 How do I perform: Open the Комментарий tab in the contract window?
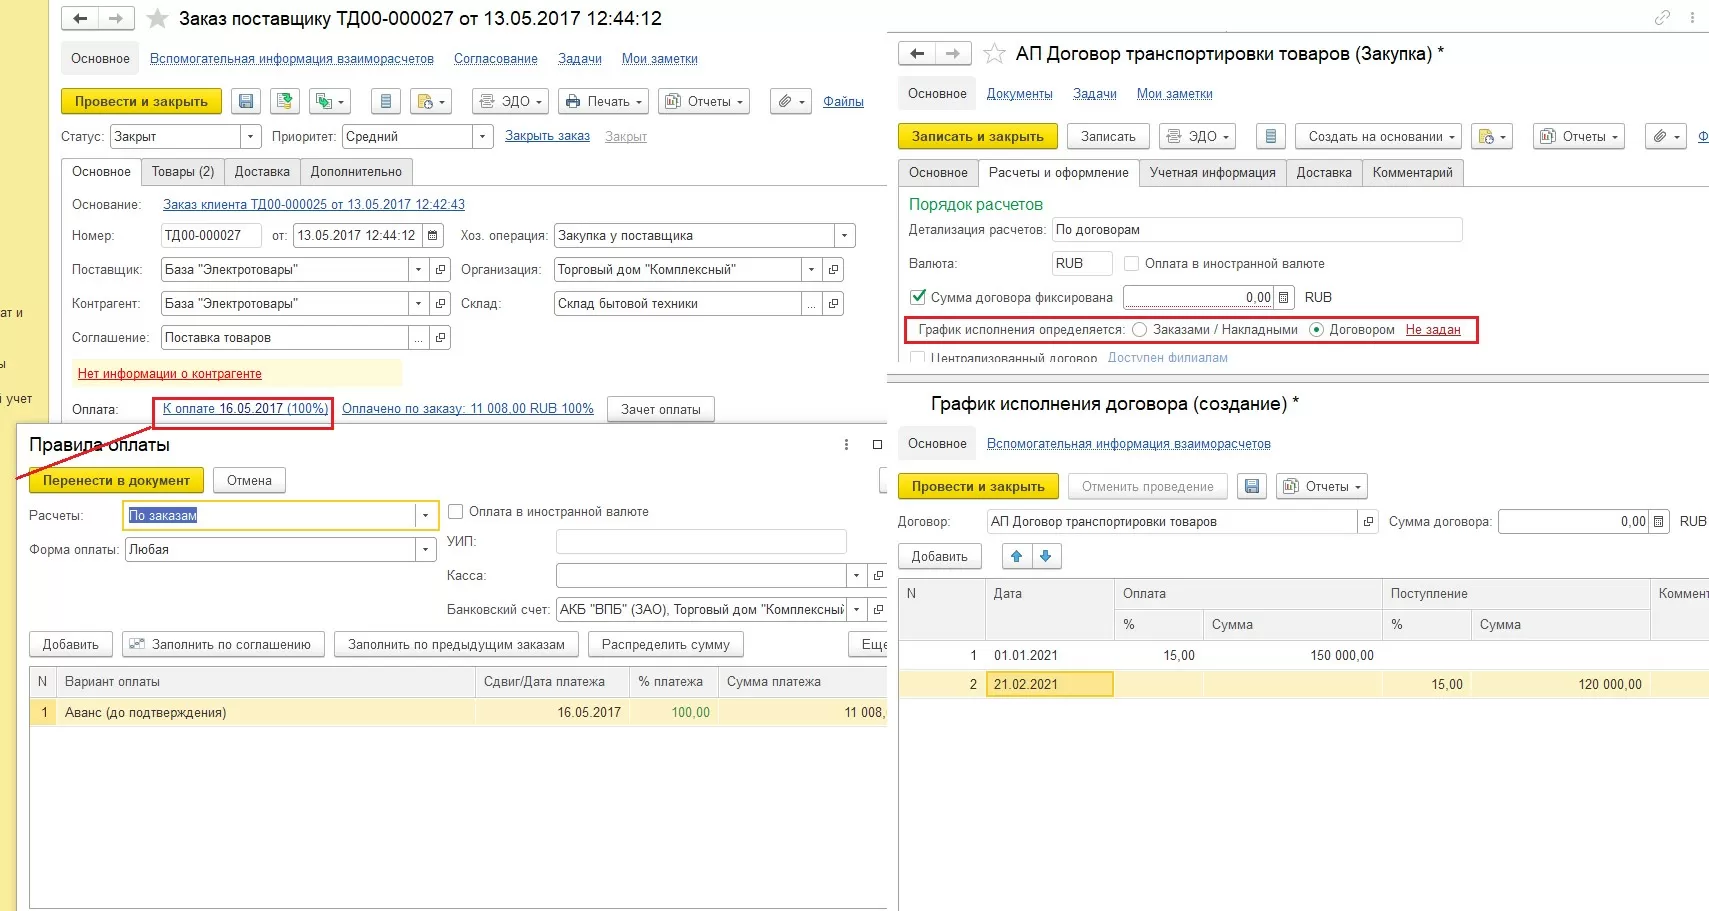[x=1413, y=173]
